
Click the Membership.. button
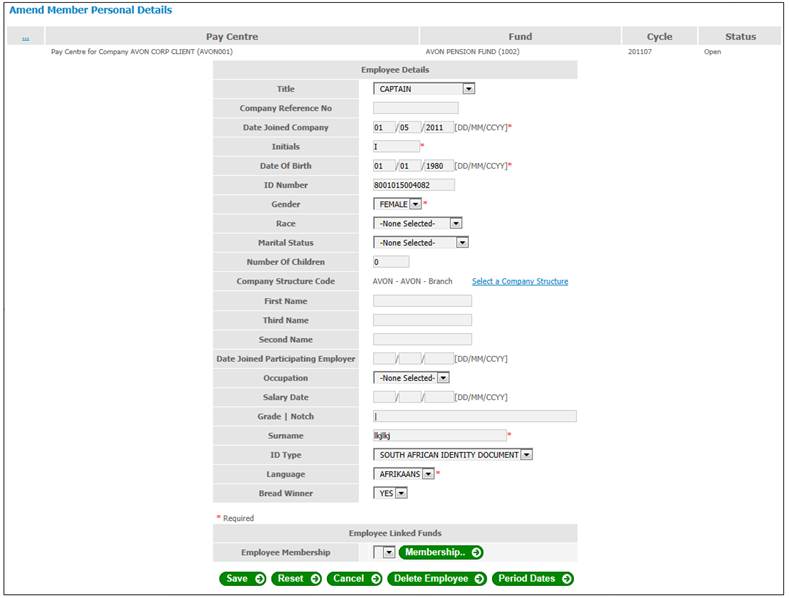441,552
